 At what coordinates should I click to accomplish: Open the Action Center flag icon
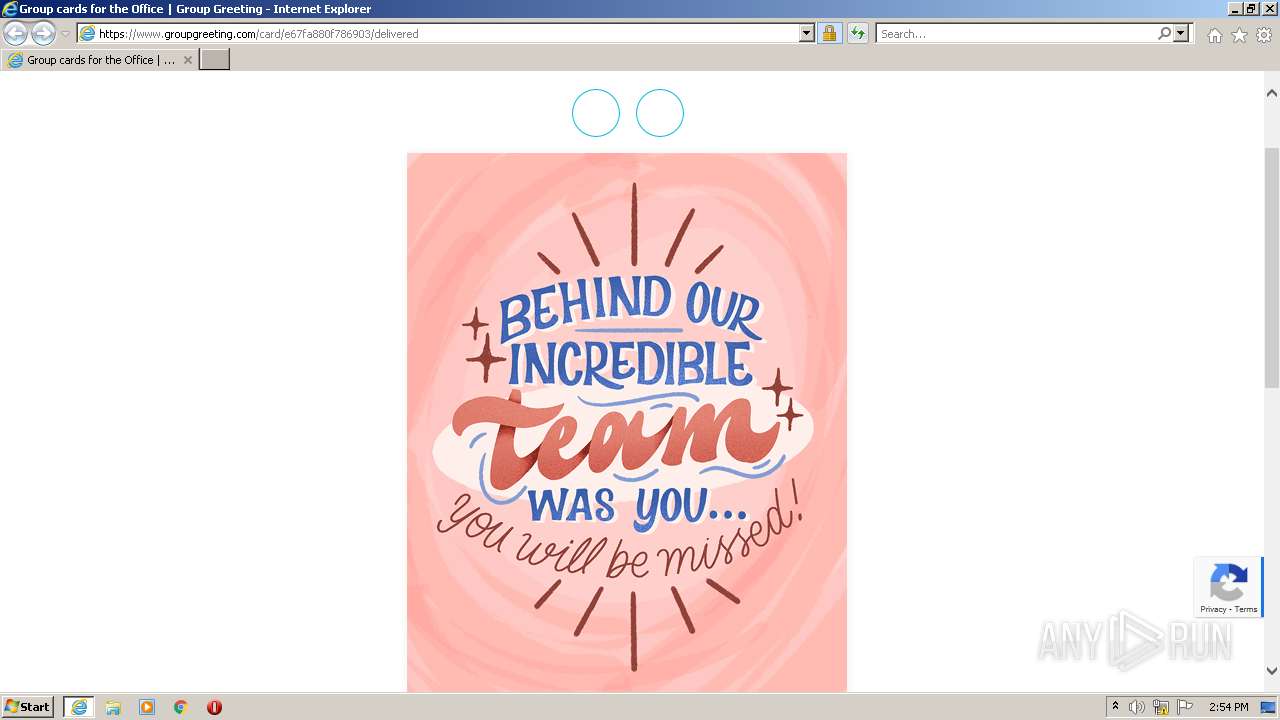click(1185, 707)
